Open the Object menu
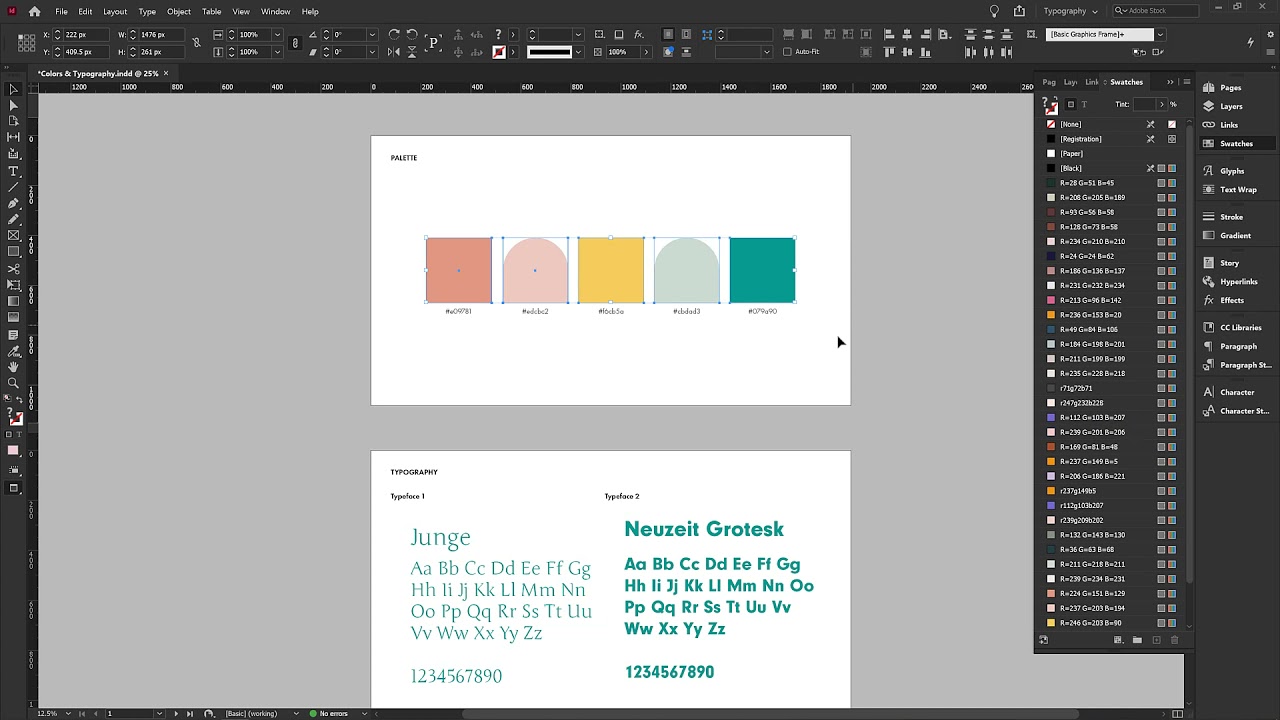 click(x=179, y=11)
